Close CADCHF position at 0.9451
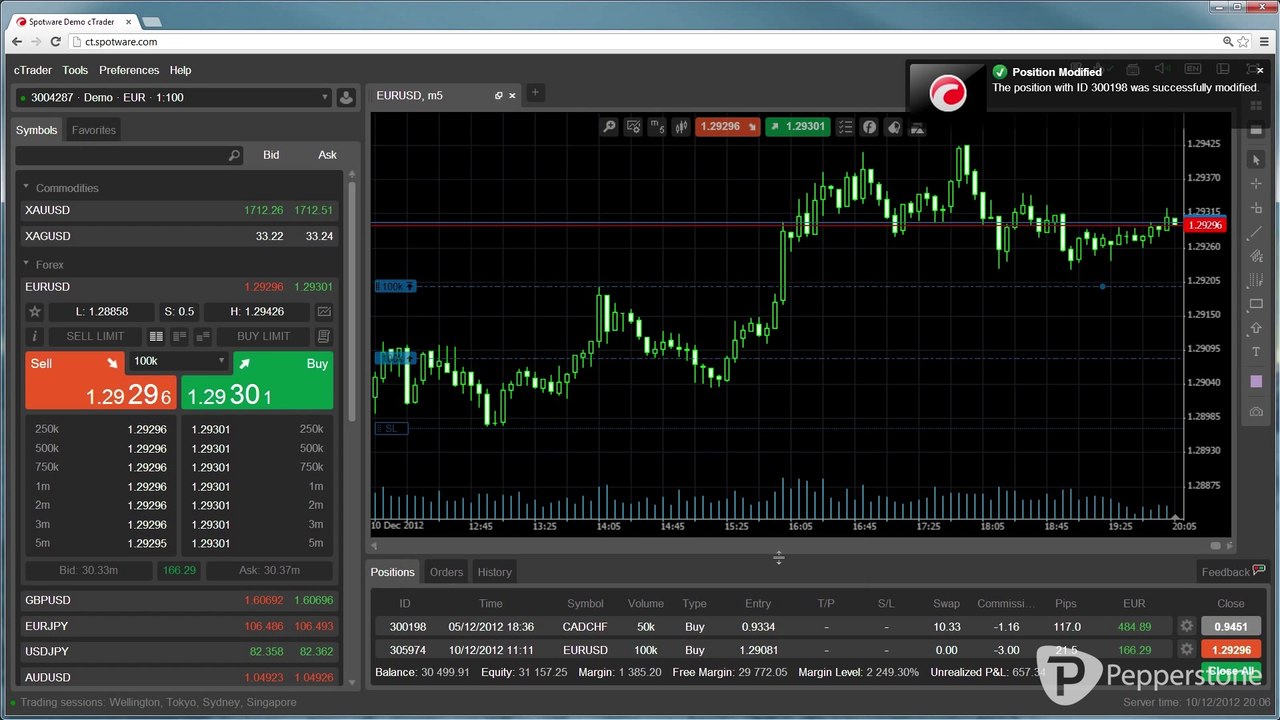The image size is (1280, 720). tap(1231, 627)
